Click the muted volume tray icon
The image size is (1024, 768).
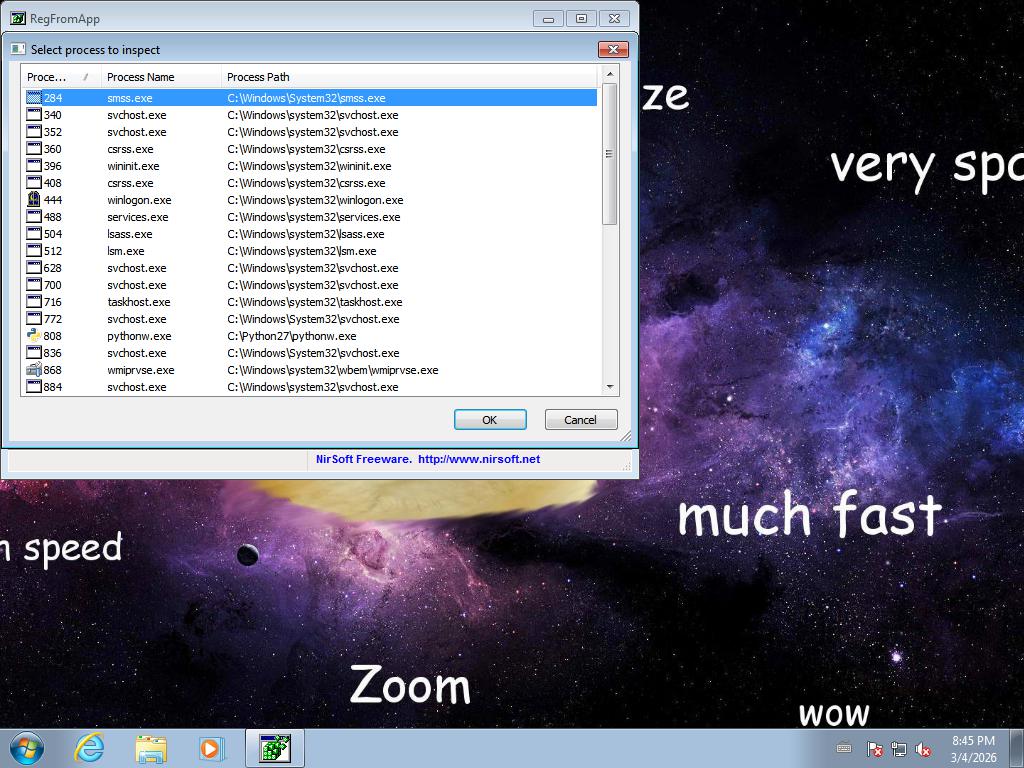click(924, 749)
